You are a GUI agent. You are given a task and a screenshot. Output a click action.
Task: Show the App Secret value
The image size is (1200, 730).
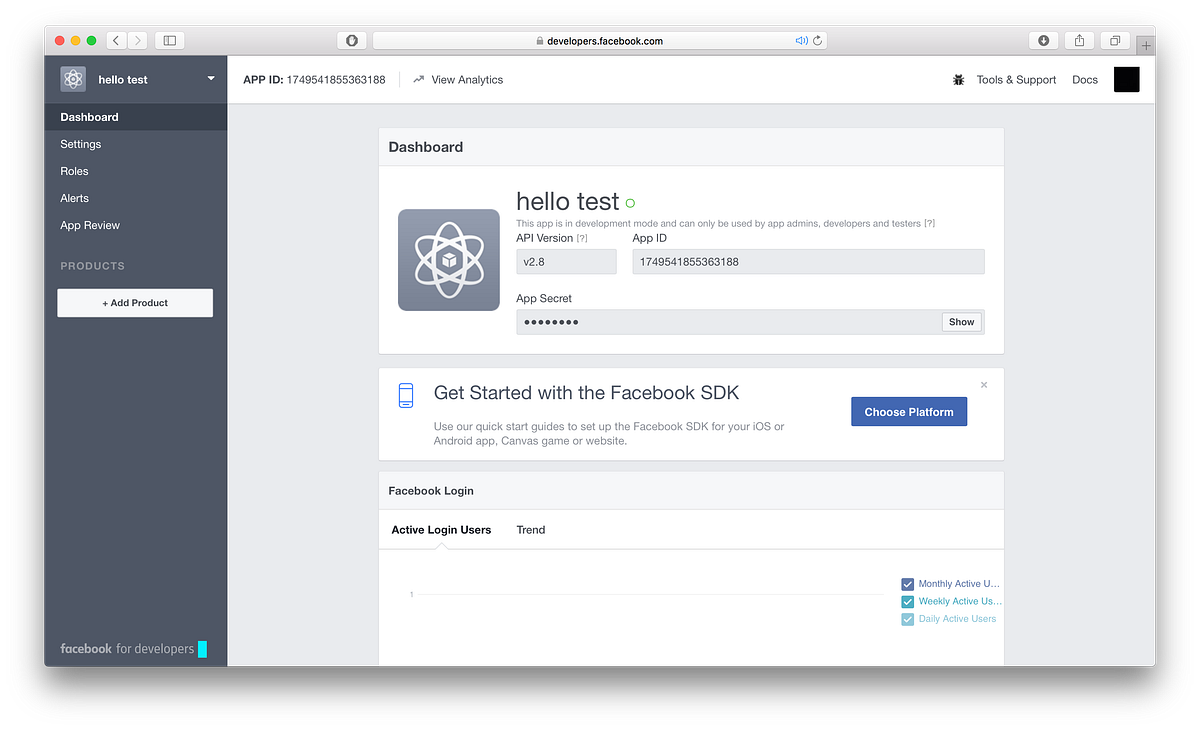tap(961, 321)
